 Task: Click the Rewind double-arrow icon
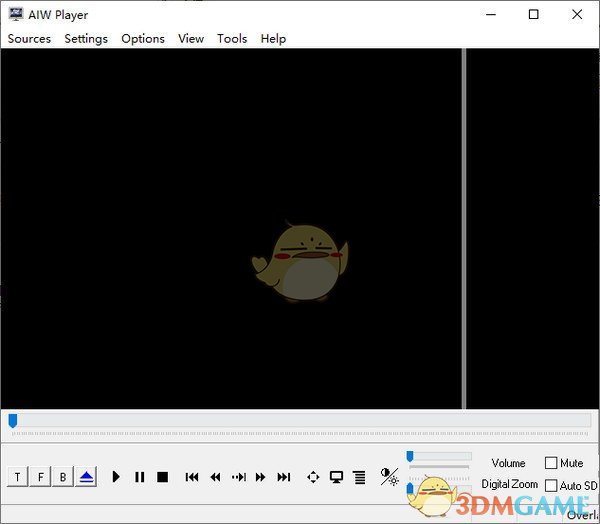click(x=215, y=477)
